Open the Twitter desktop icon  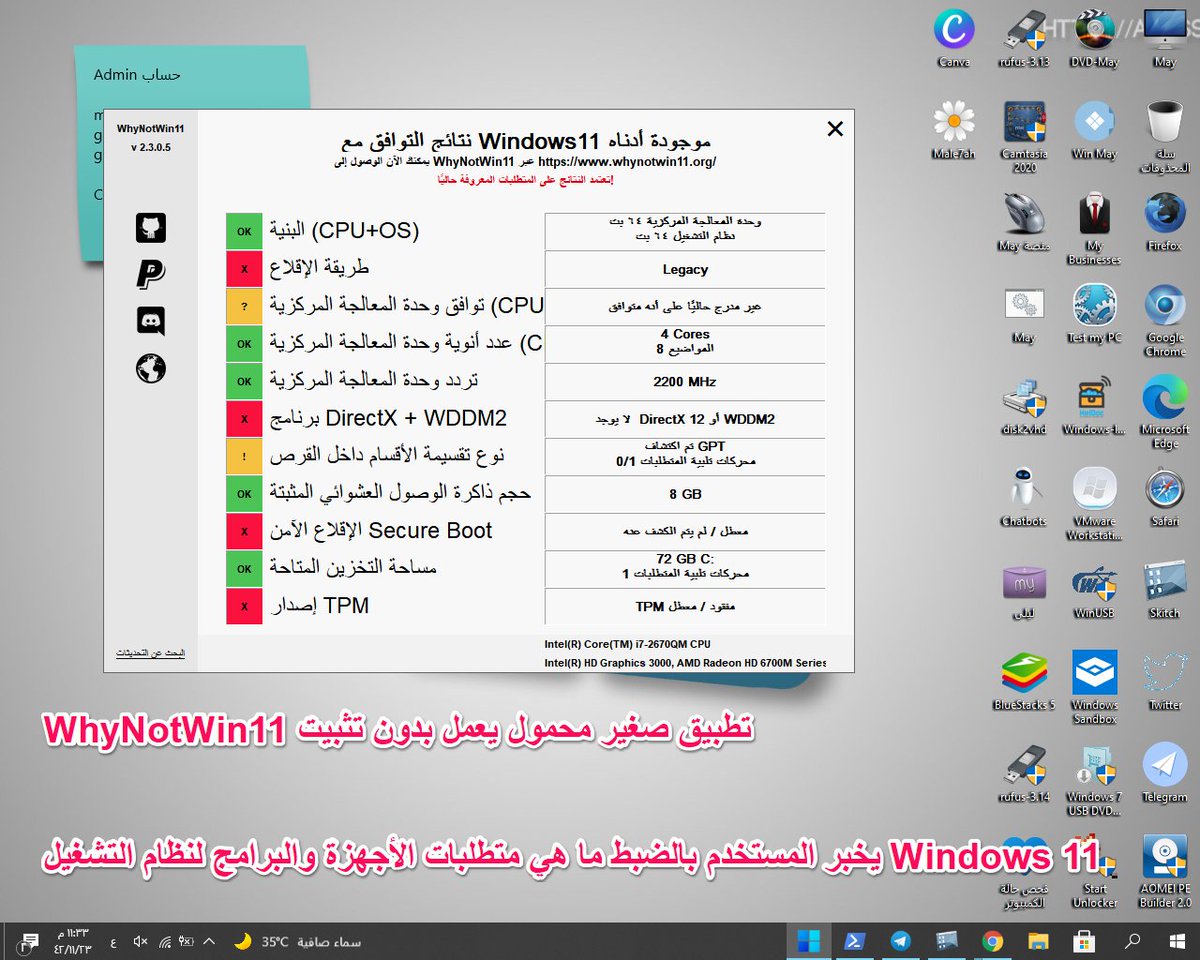[1165, 680]
